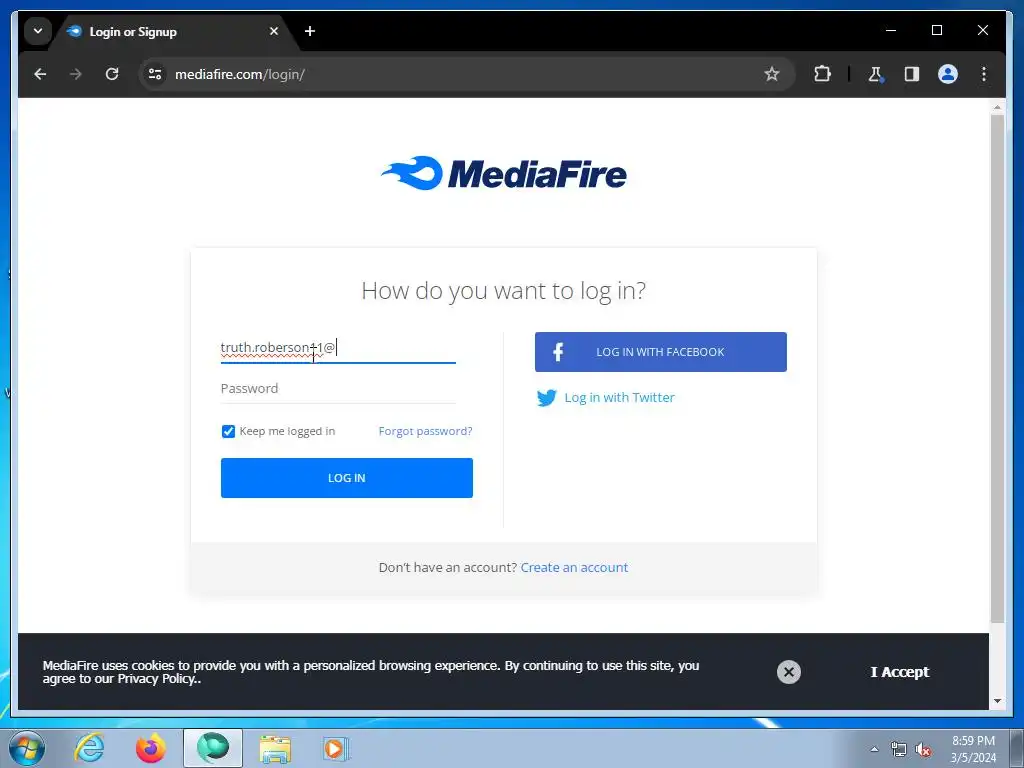The height and width of the screenshot is (768, 1024).
Task: Open the Extensions puzzle icon
Action: coord(822,74)
